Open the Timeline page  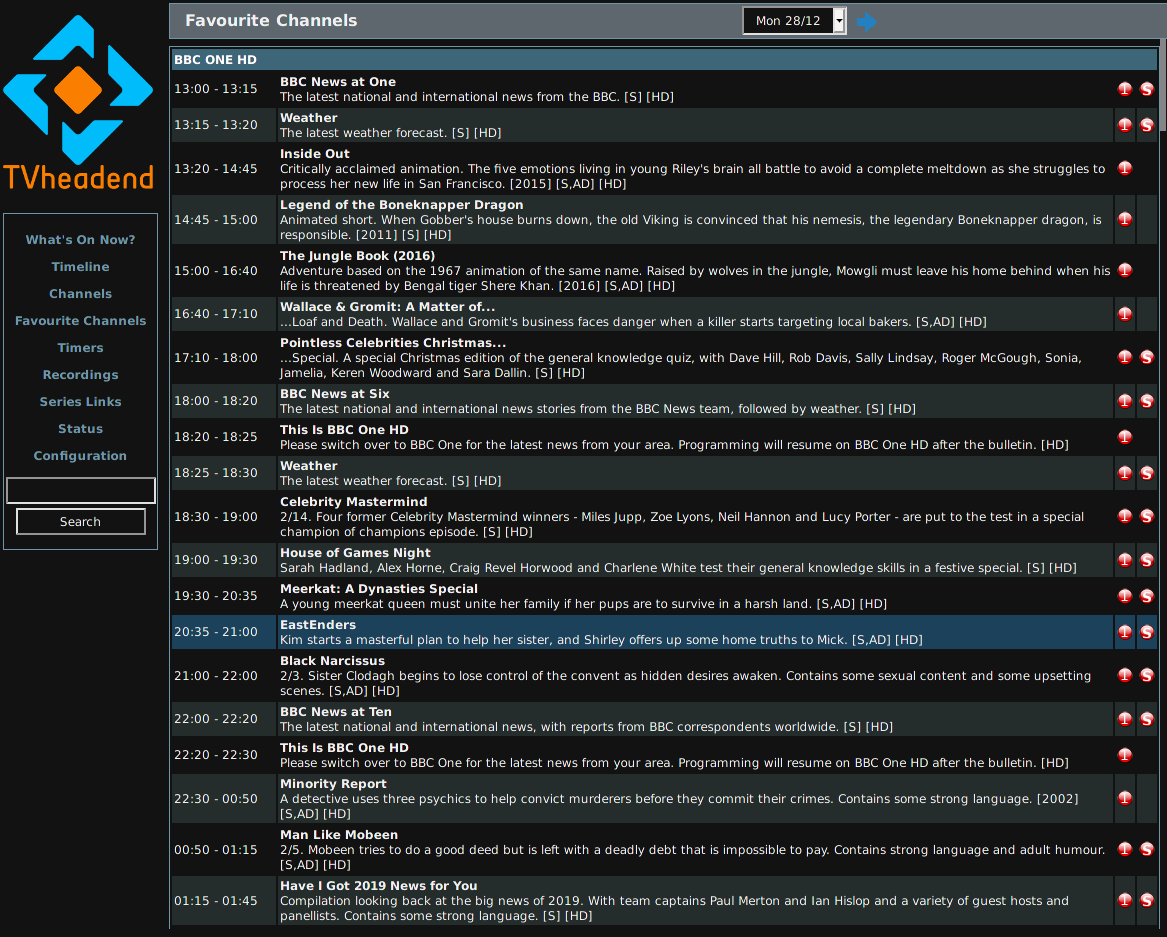[80, 266]
